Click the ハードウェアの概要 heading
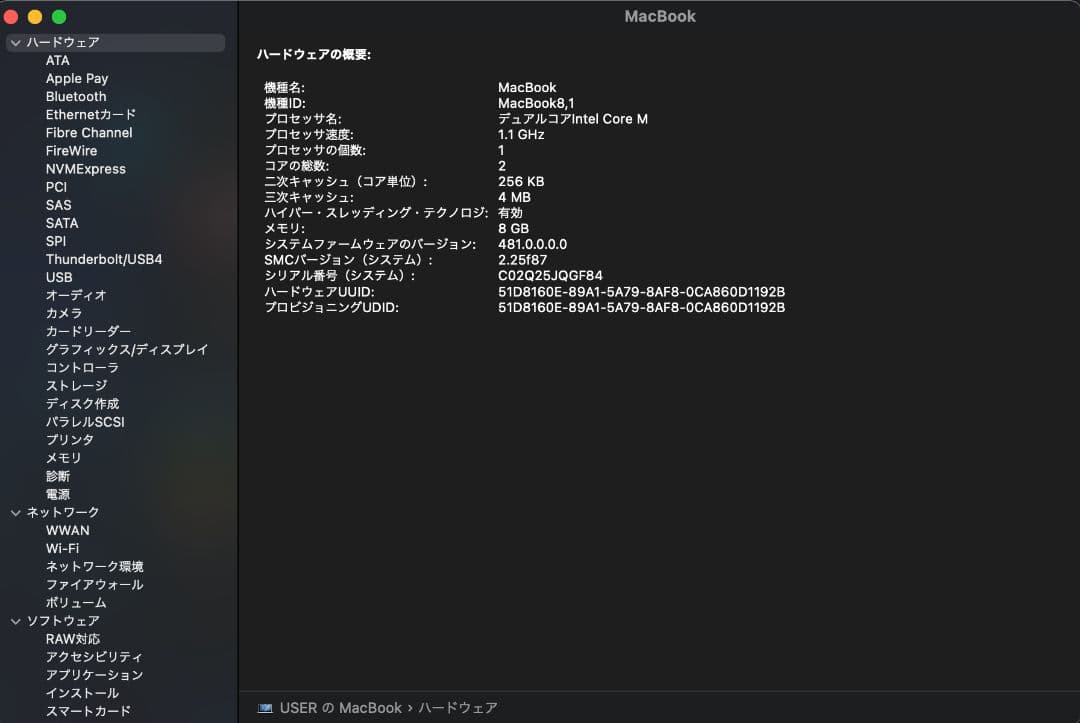Viewport: 1080px width, 723px height. 313,54
